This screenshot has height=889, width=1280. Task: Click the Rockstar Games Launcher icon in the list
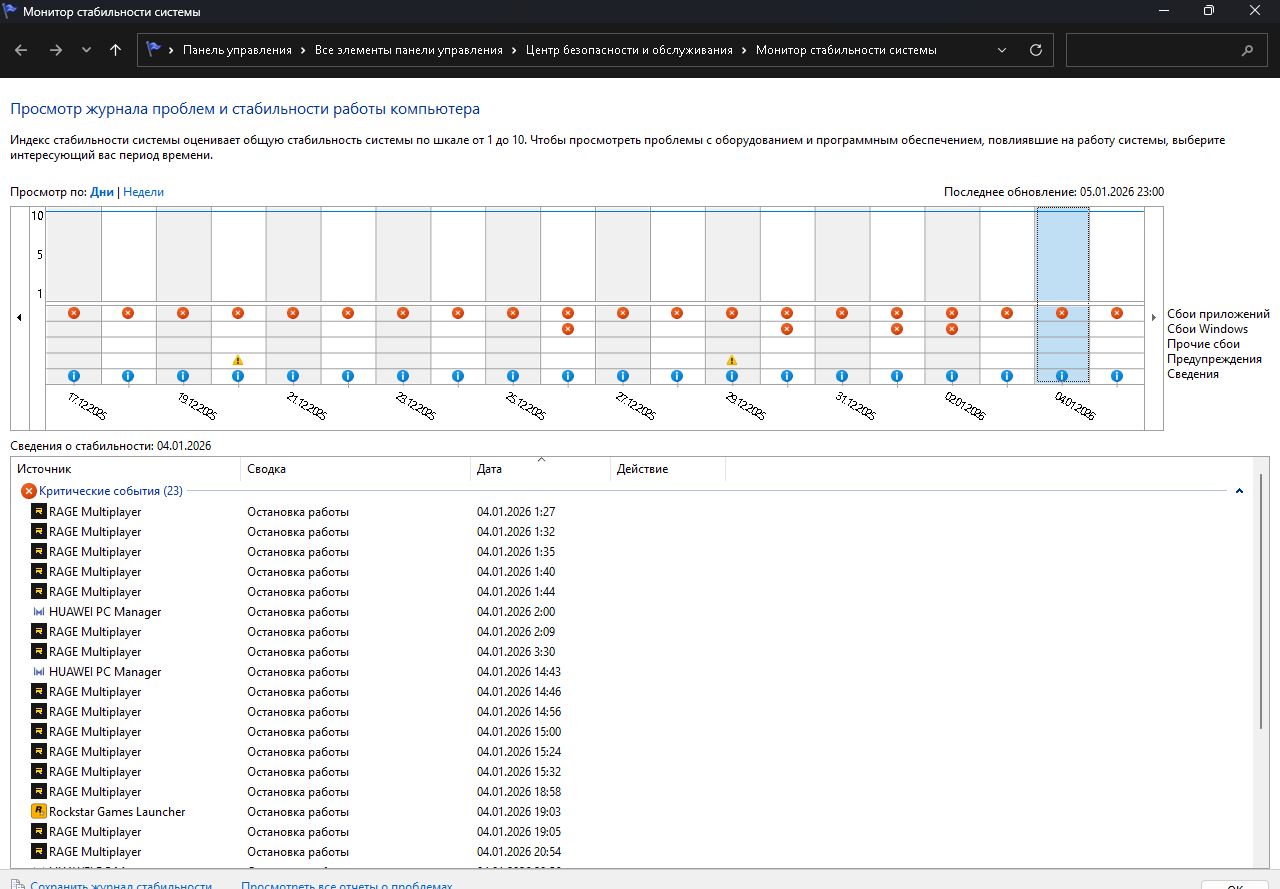[39, 812]
